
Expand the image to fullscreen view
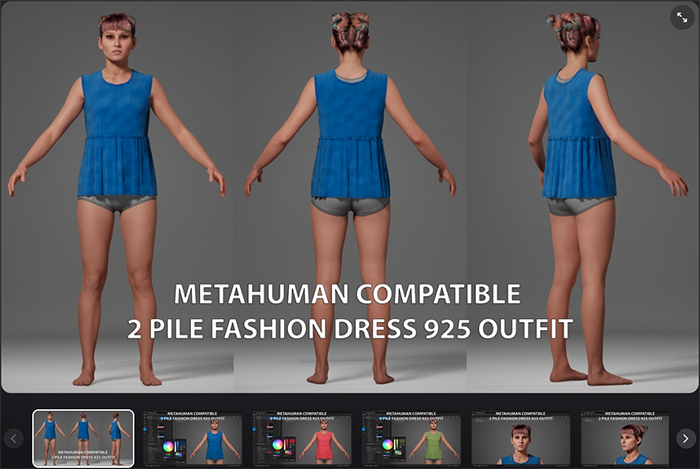681,18
